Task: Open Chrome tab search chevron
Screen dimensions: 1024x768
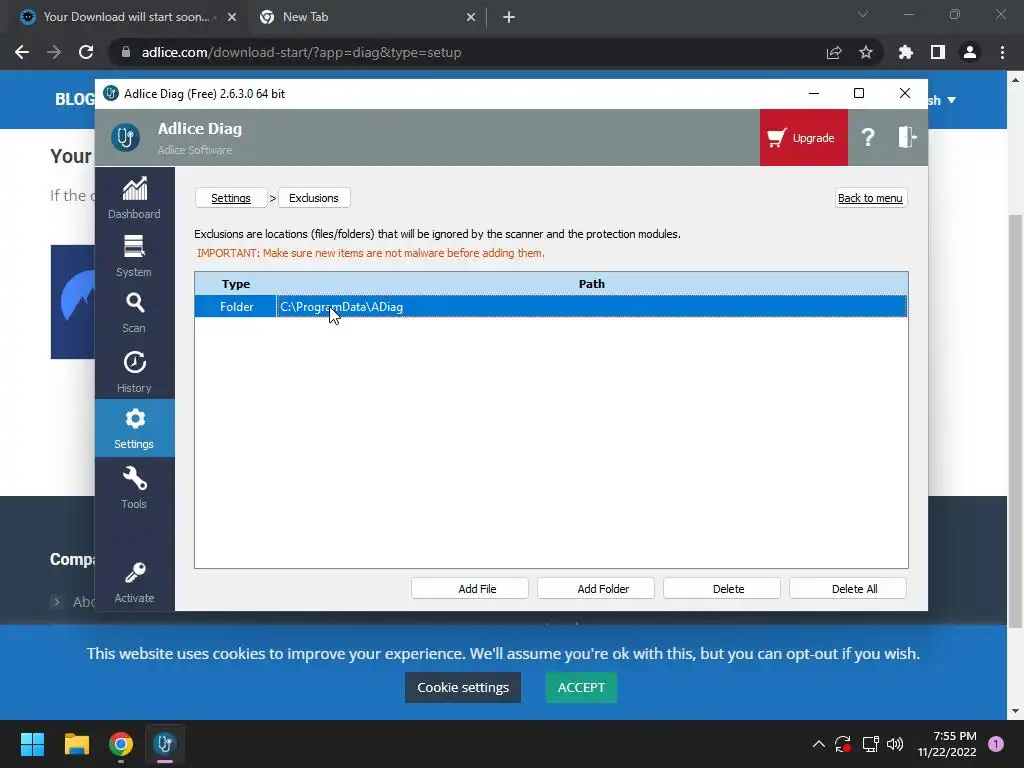Action: 863,14
